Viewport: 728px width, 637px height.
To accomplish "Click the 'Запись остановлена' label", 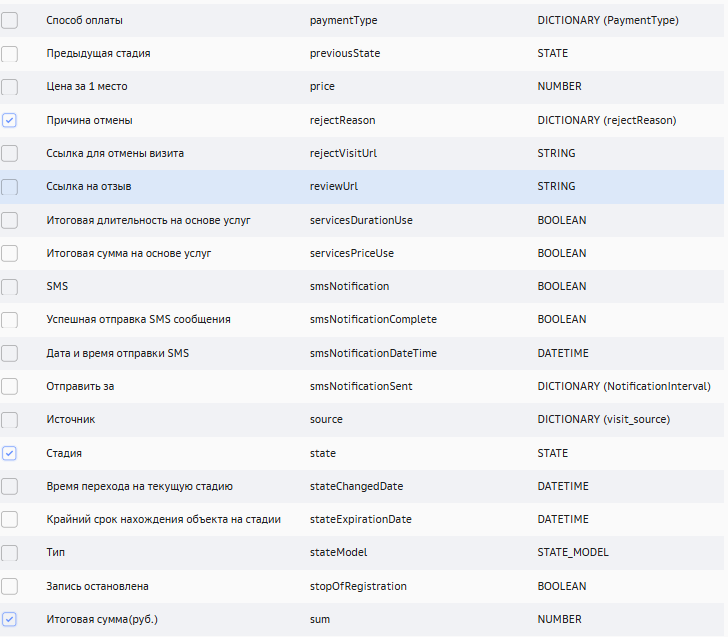I will pyautogui.click(x=97, y=586).
